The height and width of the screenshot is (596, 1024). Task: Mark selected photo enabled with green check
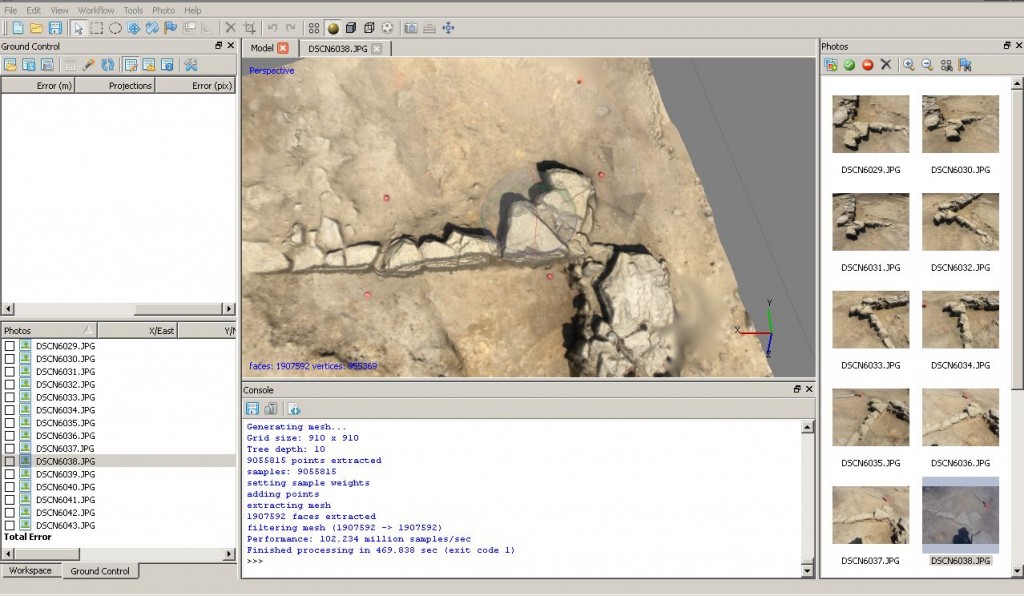point(849,65)
